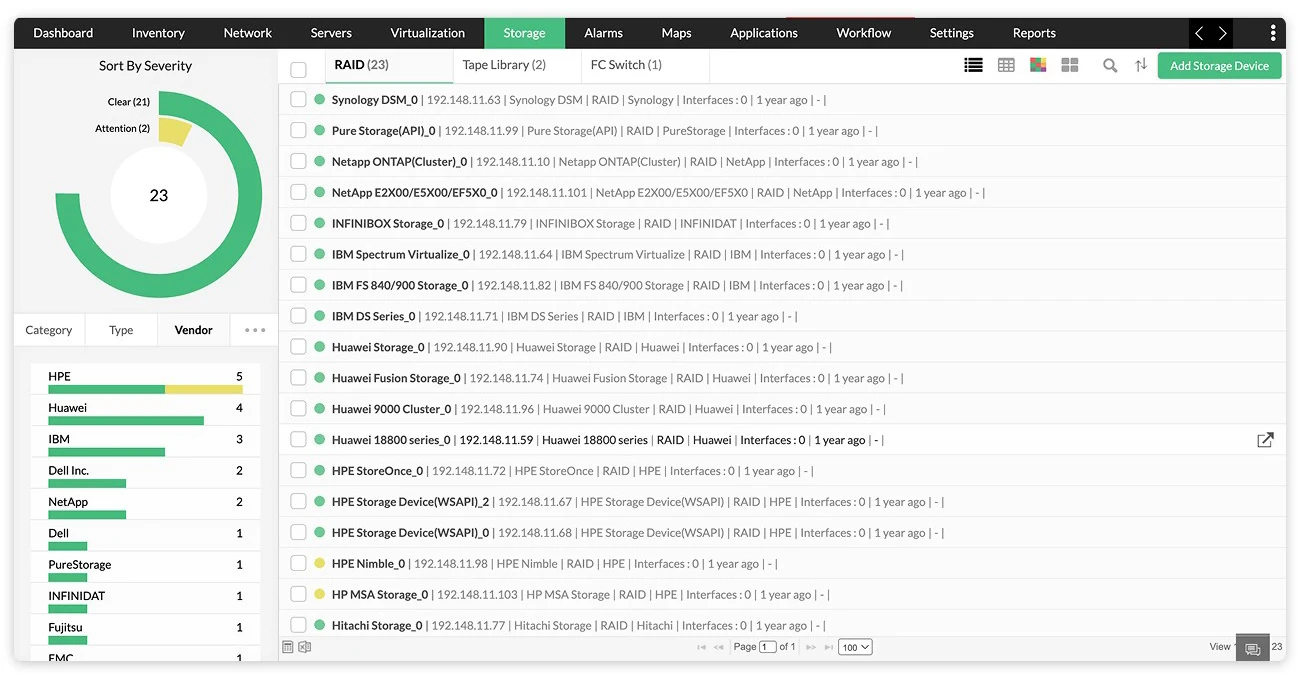This screenshot has width=1300, height=687.
Task: Expand more filter options ellipsis
Action: point(255,330)
